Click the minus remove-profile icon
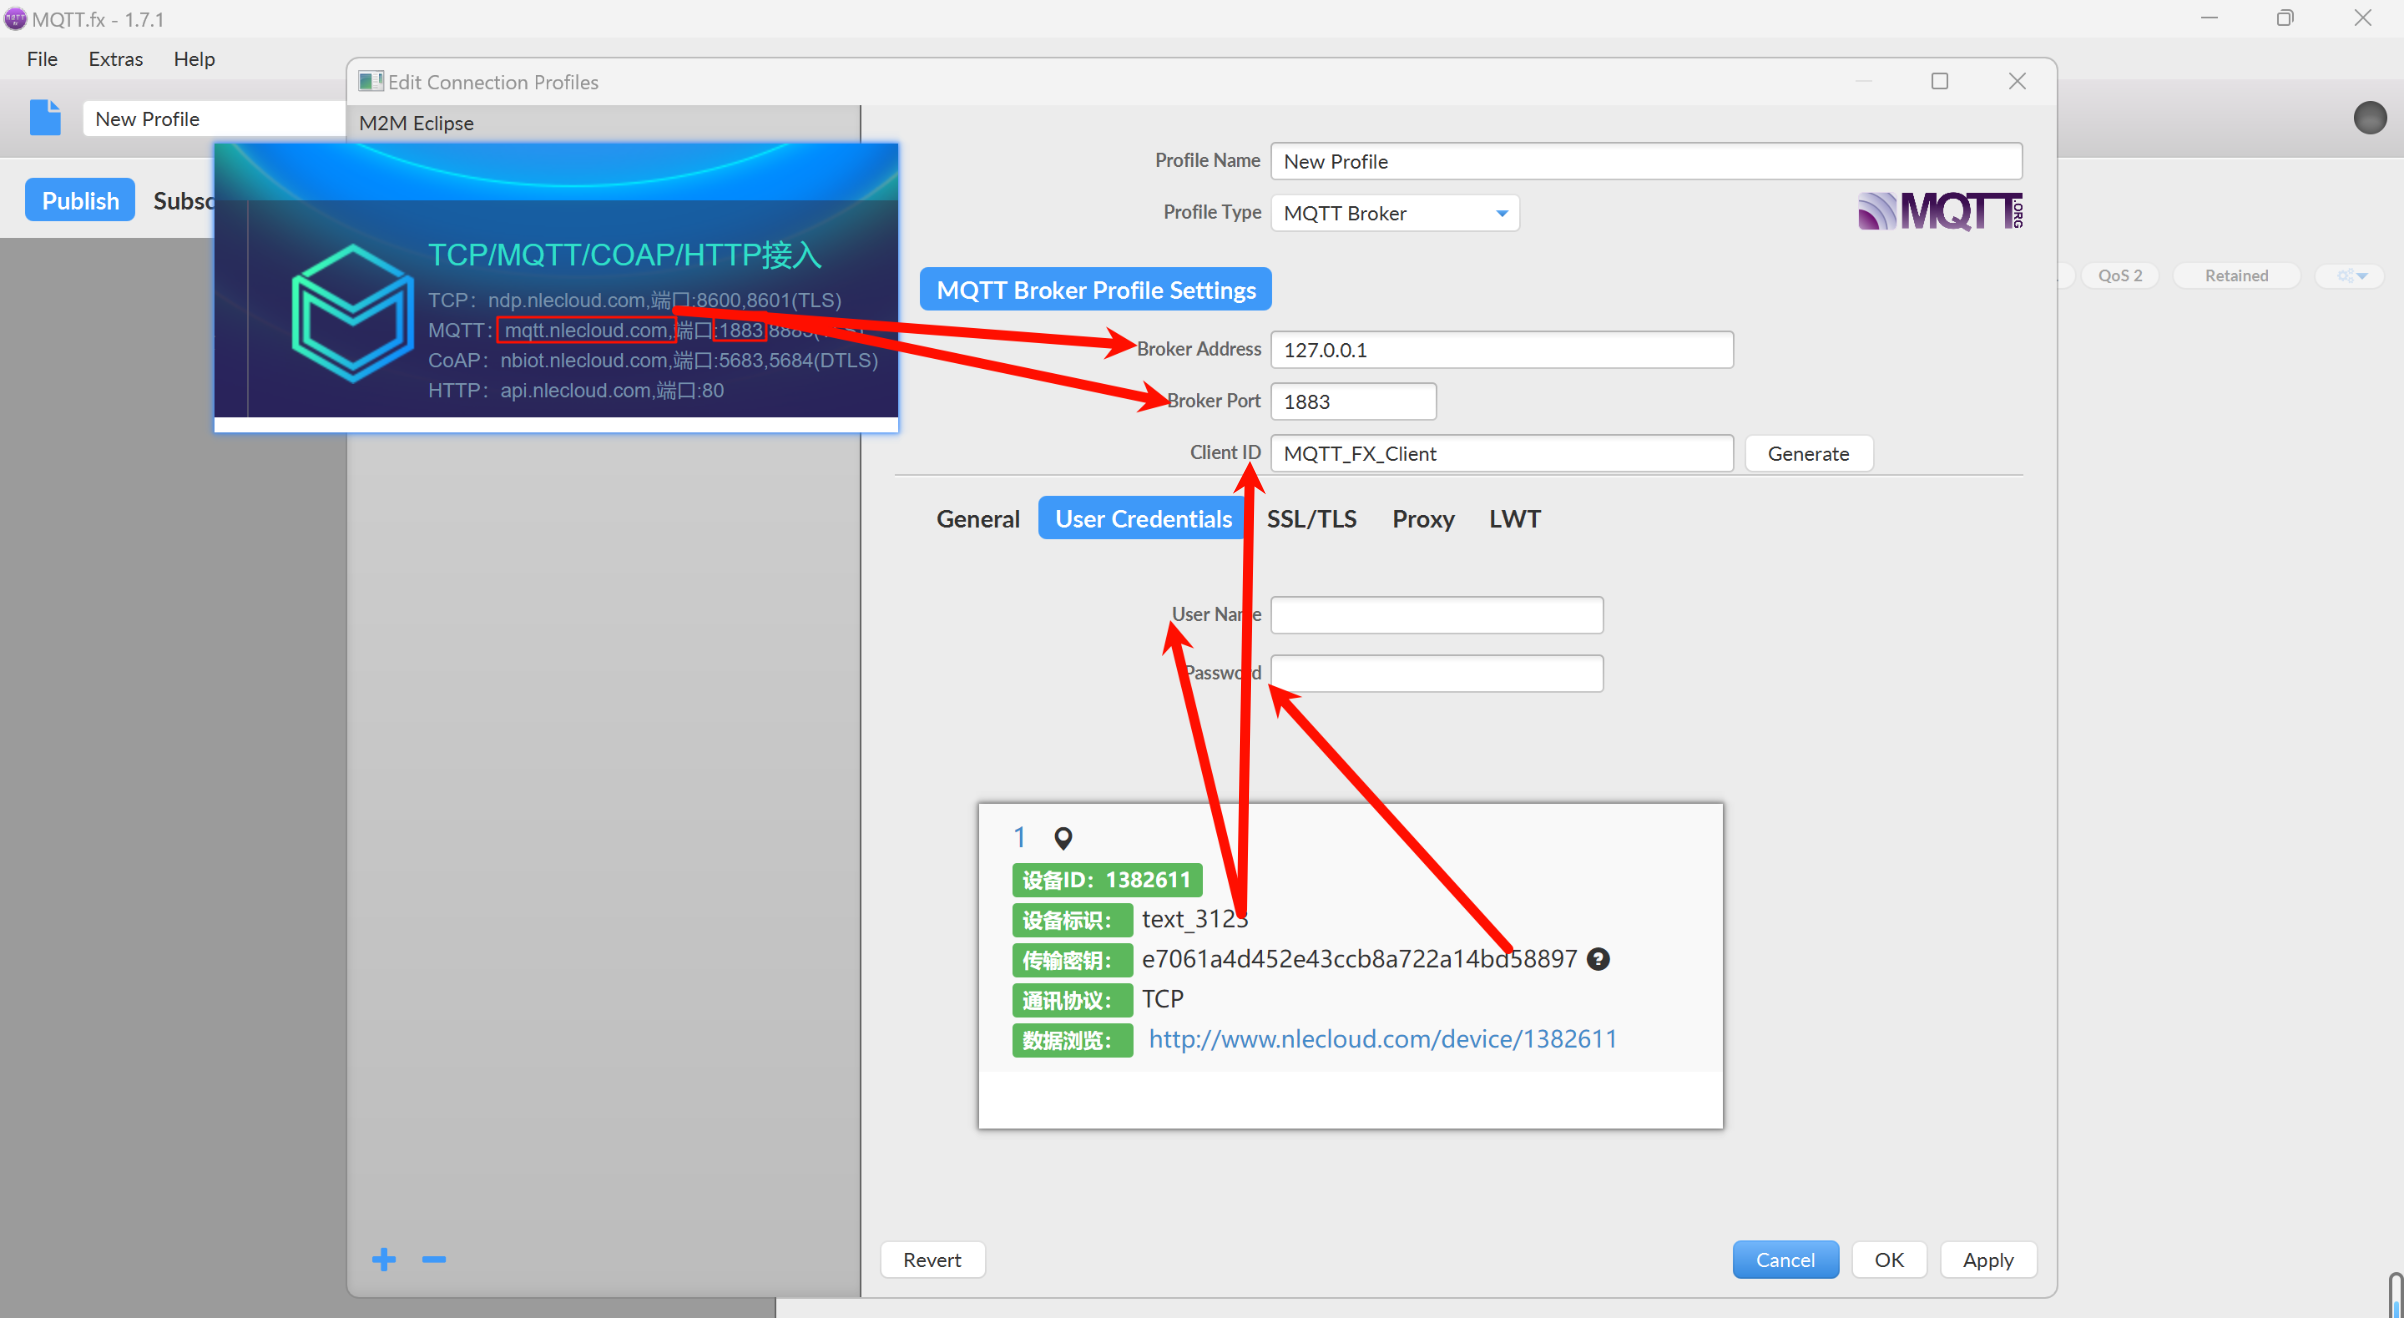2404x1319 pixels. (434, 1260)
